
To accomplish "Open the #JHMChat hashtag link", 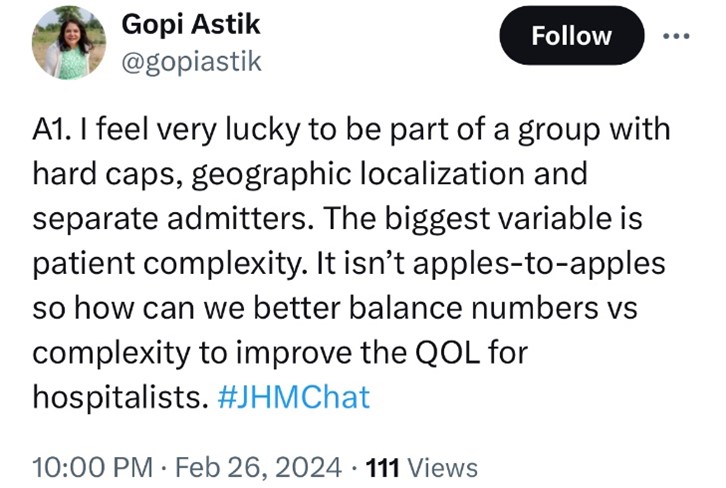I will (293, 397).
